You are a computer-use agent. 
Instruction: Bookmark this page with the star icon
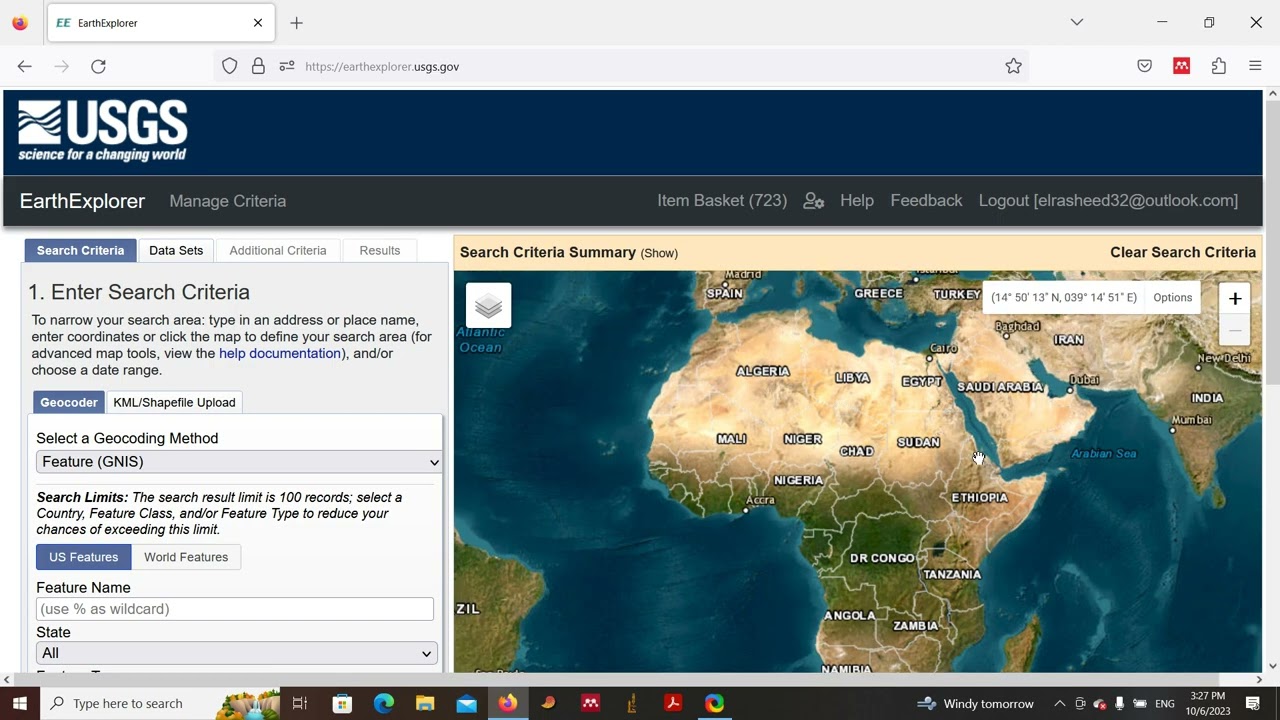tap(1013, 66)
